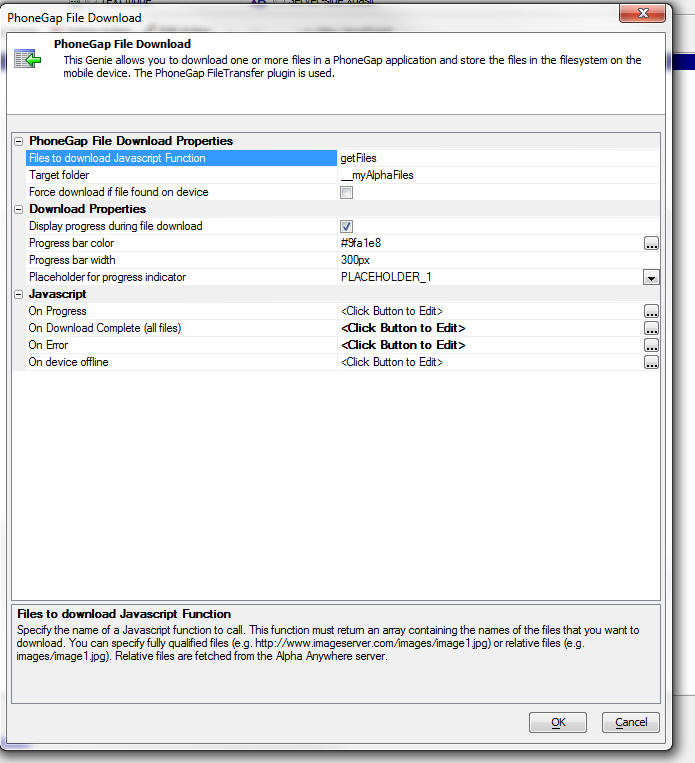Click the Cancel button
Viewport: 695px width, 763px height.
[631, 722]
